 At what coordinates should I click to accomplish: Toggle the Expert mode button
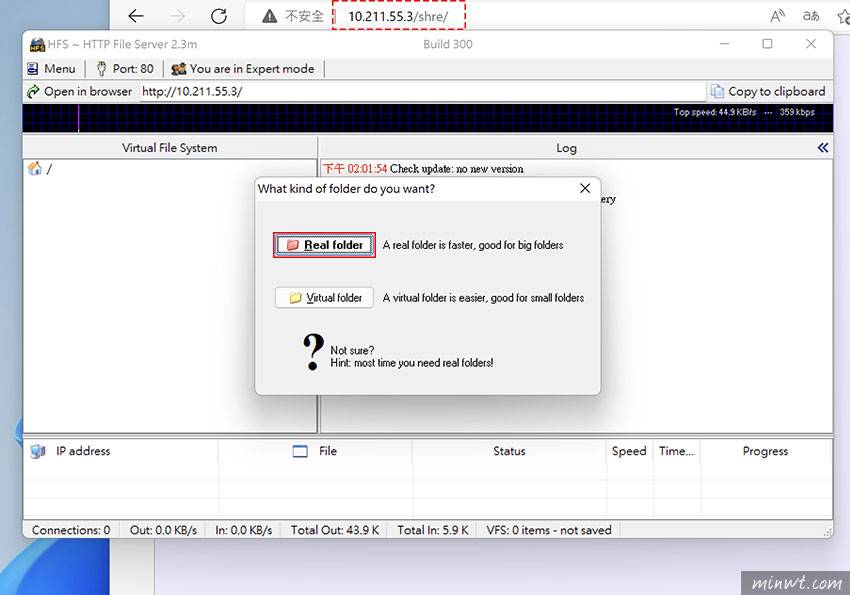[x=243, y=69]
